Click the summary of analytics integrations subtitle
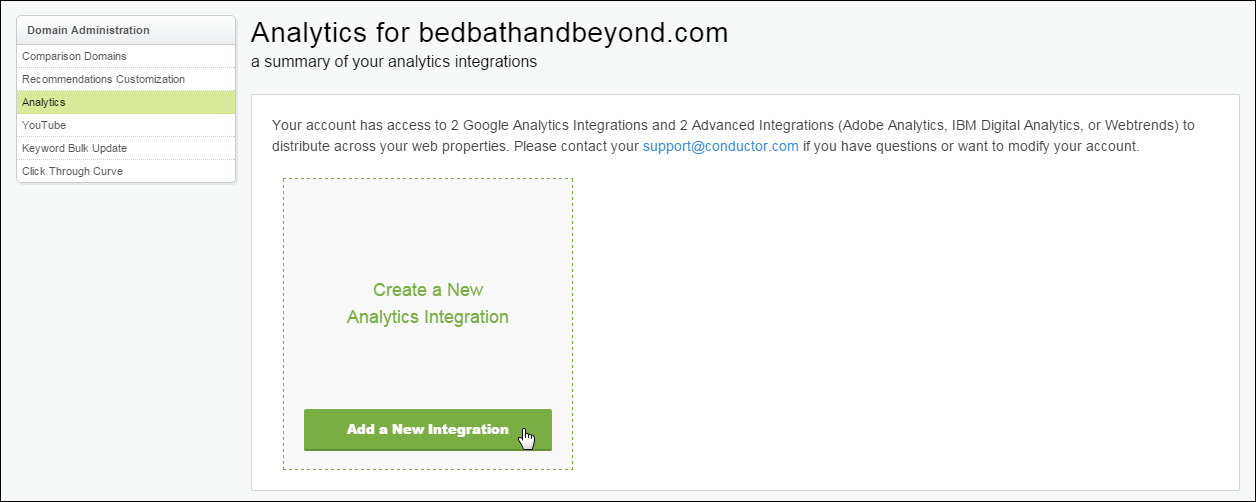Viewport: 1256px width, 502px height. tap(394, 62)
